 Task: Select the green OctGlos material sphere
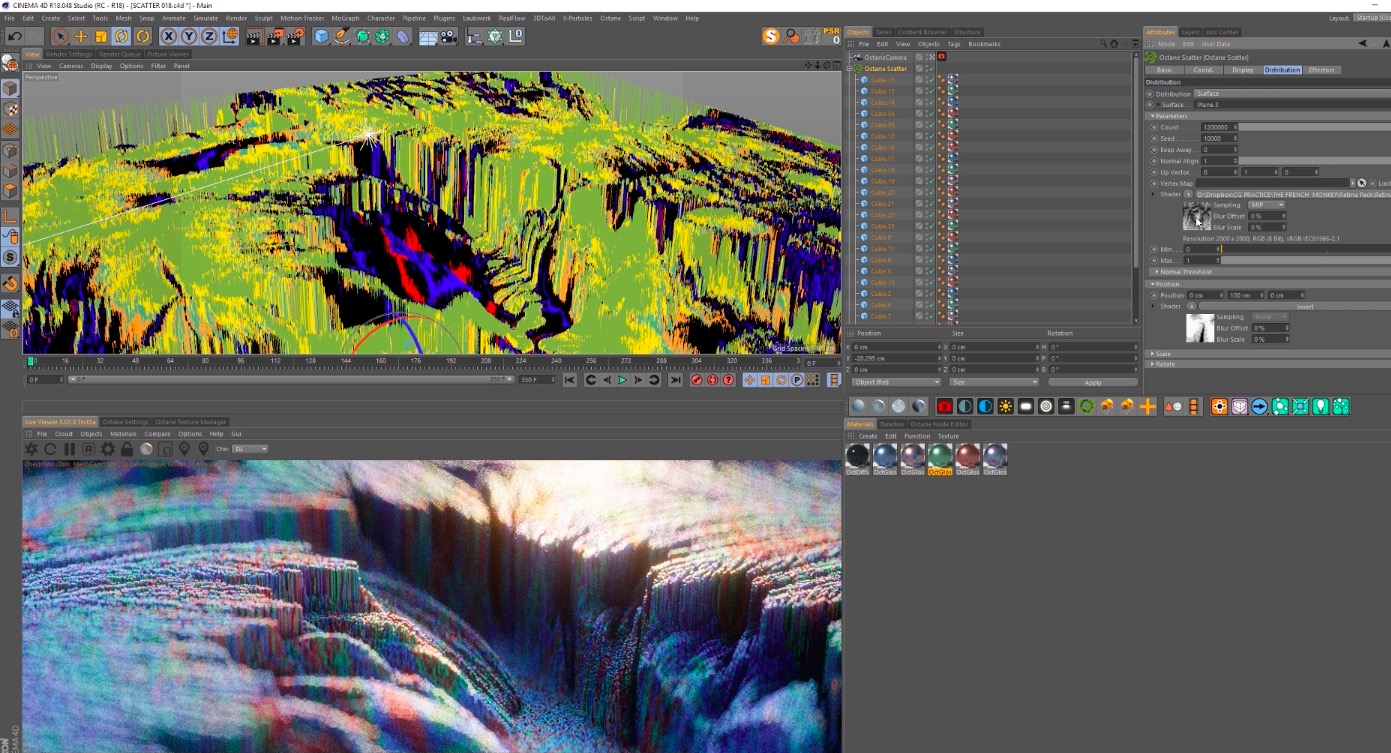coord(940,457)
